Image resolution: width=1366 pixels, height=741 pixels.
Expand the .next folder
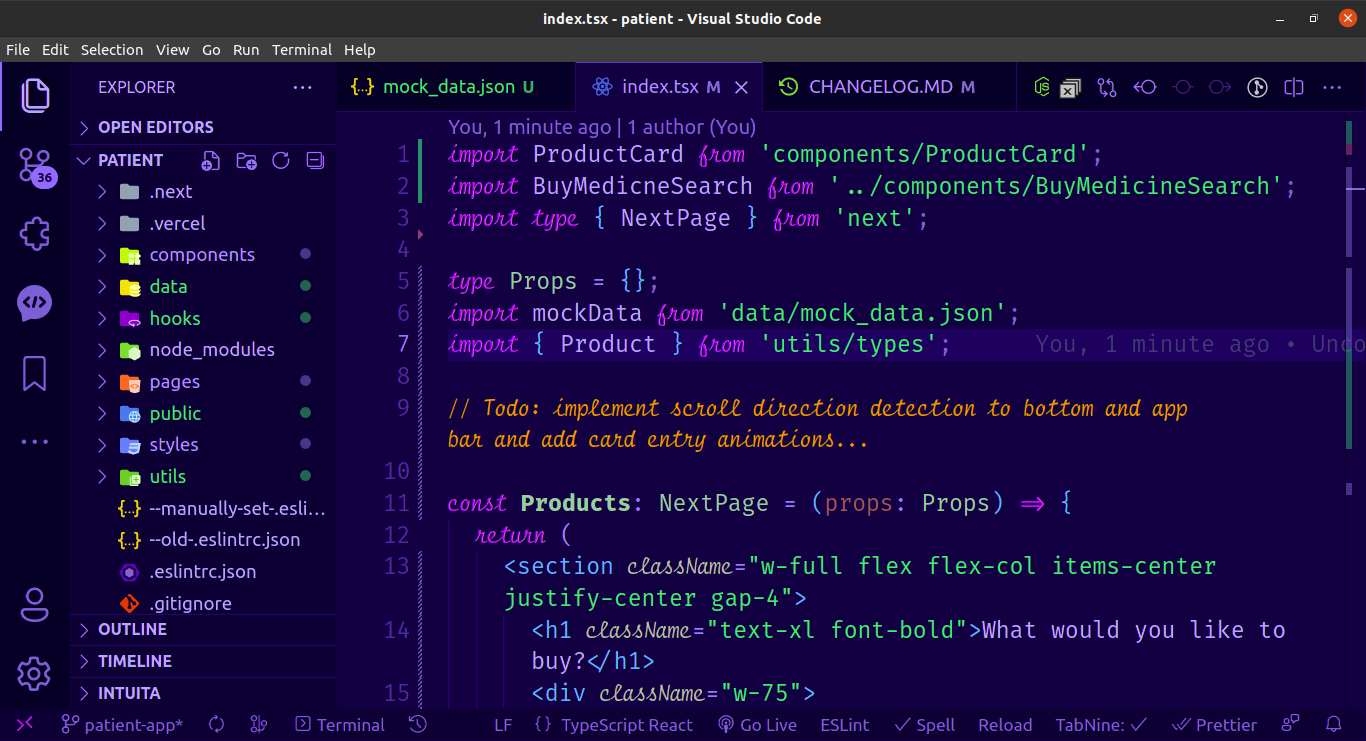tap(203, 192)
